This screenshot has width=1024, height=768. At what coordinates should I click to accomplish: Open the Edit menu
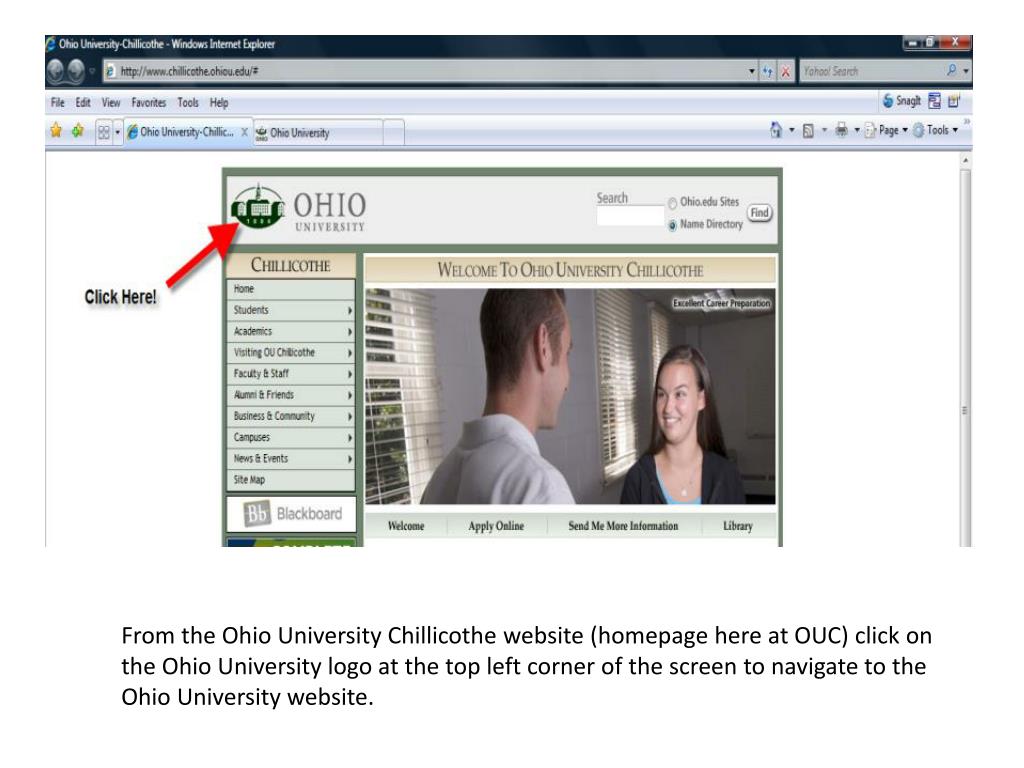tap(83, 103)
